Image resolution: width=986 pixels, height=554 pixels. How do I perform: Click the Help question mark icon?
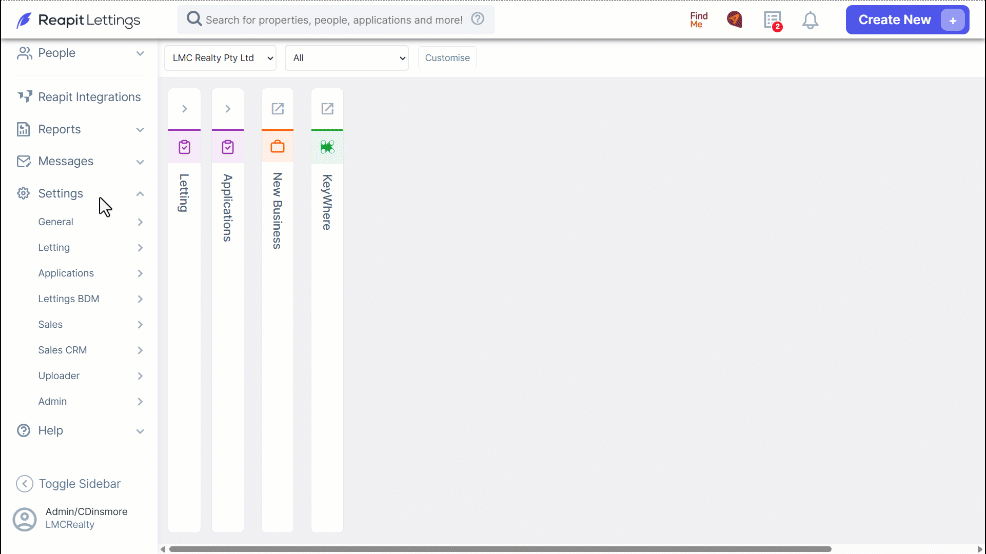(23, 430)
